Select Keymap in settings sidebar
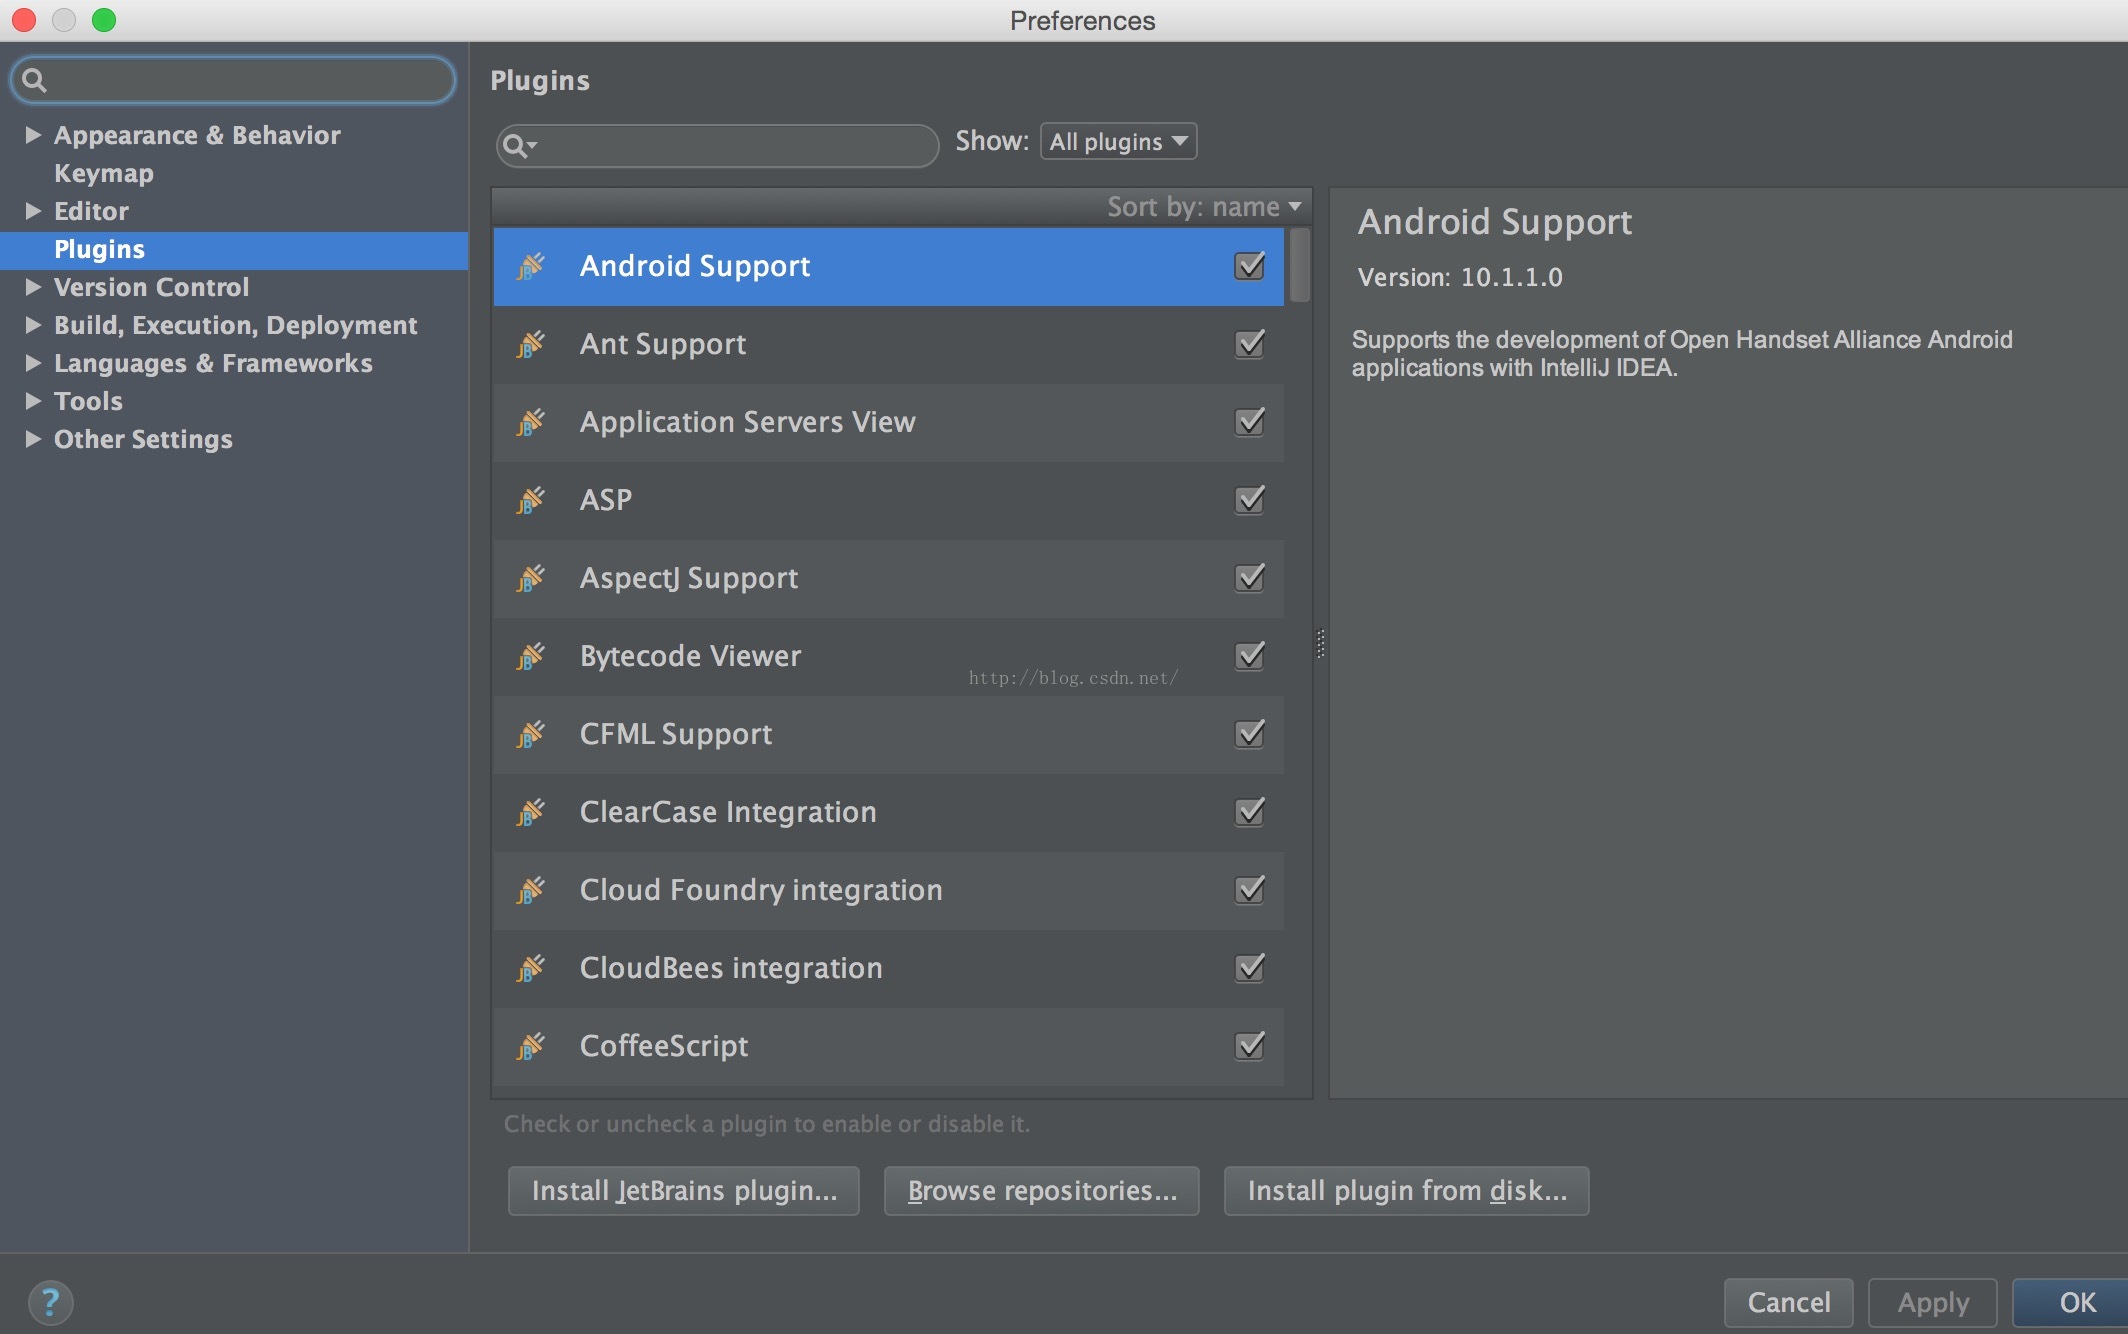Image resolution: width=2128 pixels, height=1334 pixels. coord(104,173)
